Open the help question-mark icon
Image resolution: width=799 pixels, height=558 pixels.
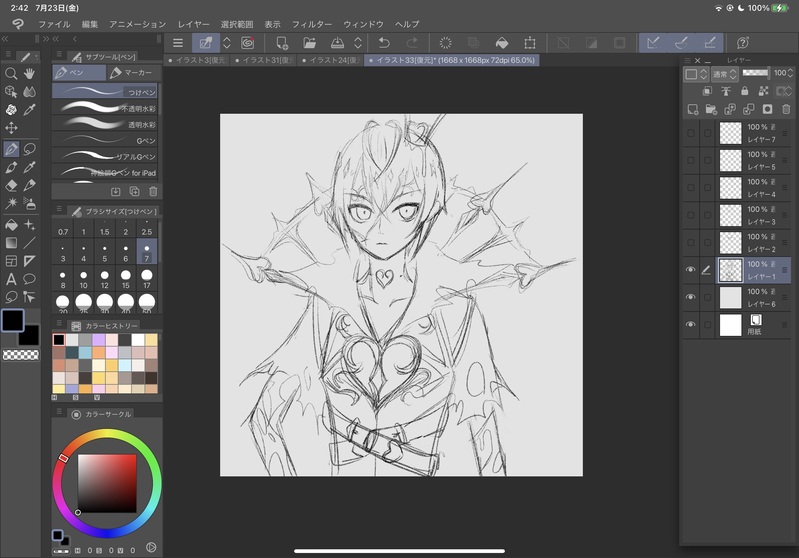pyautogui.click(x=743, y=43)
